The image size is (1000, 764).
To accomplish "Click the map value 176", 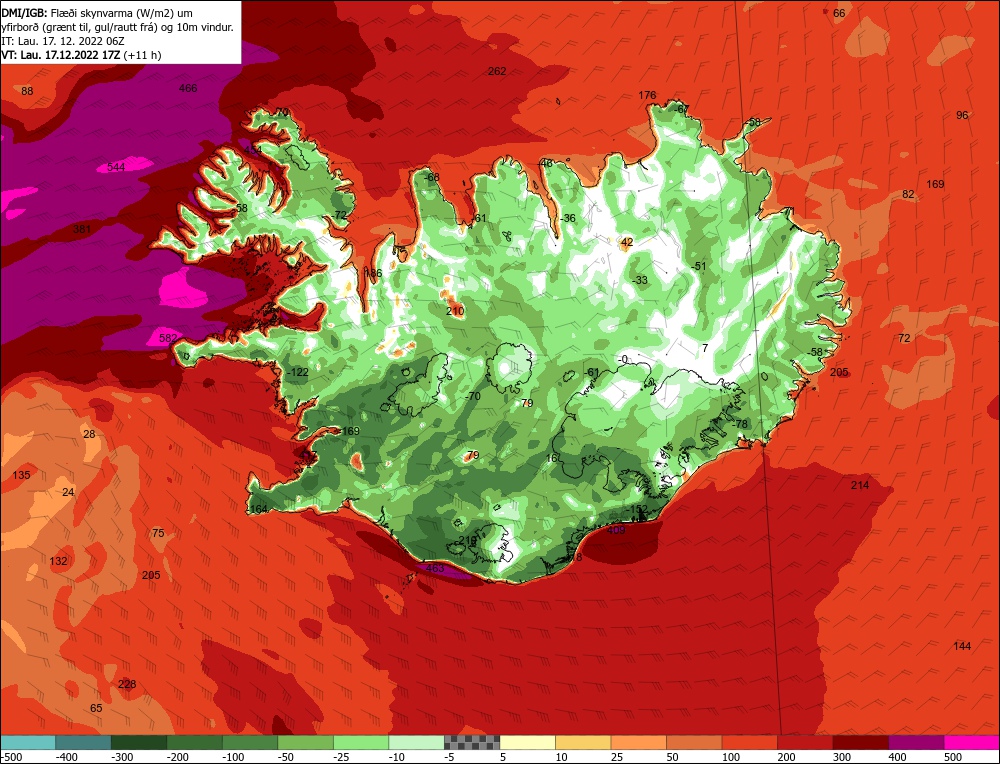I will [x=647, y=95].
